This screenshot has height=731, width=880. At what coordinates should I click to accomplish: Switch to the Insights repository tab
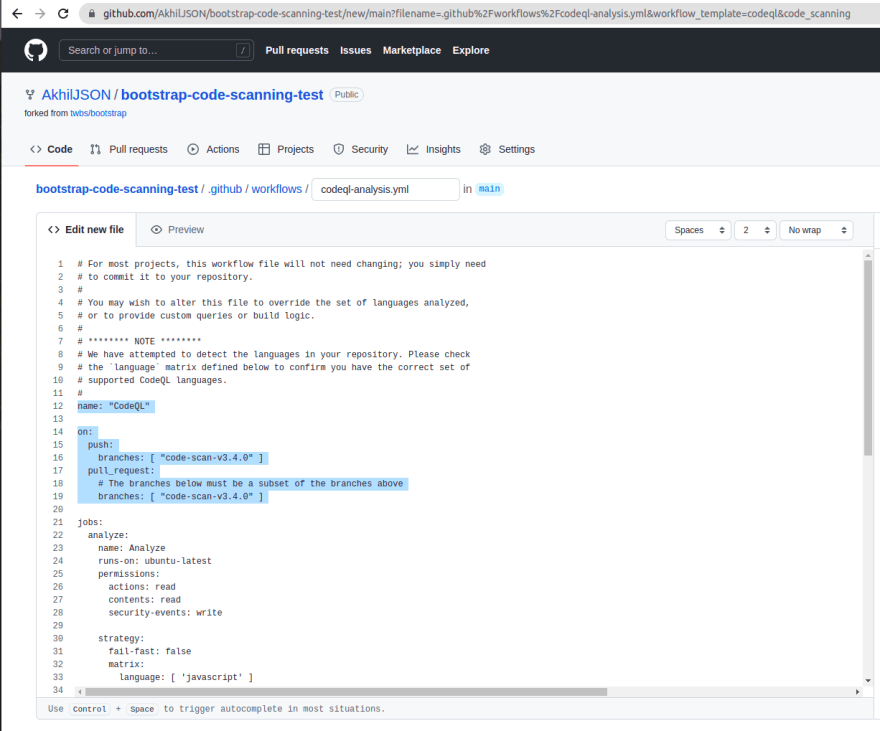pos(433,149)
